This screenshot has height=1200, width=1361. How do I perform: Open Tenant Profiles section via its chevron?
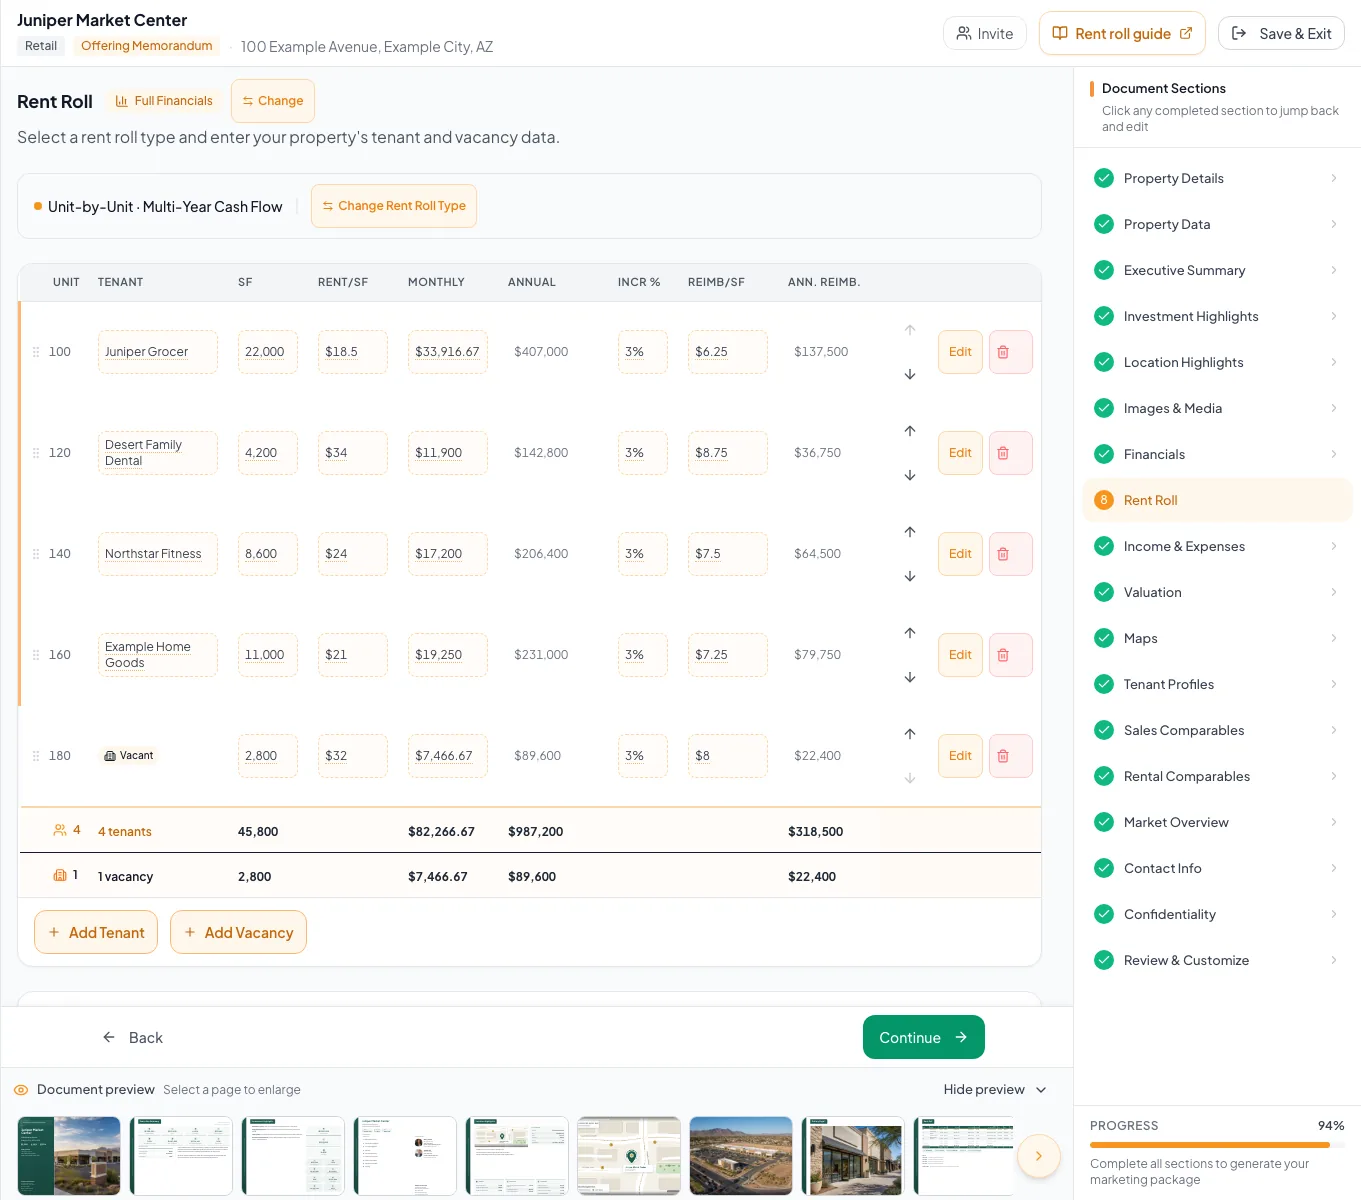(1334, 684)
